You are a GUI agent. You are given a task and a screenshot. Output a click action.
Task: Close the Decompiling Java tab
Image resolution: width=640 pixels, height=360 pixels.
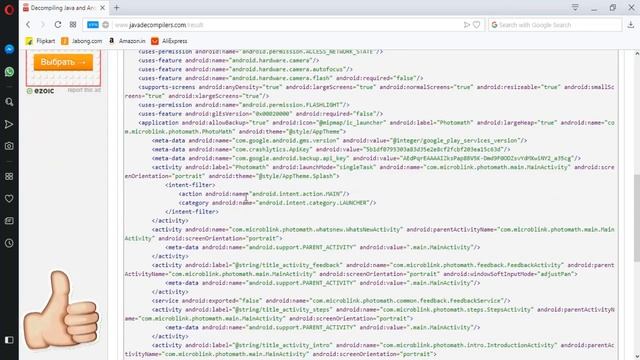point(103,8)
